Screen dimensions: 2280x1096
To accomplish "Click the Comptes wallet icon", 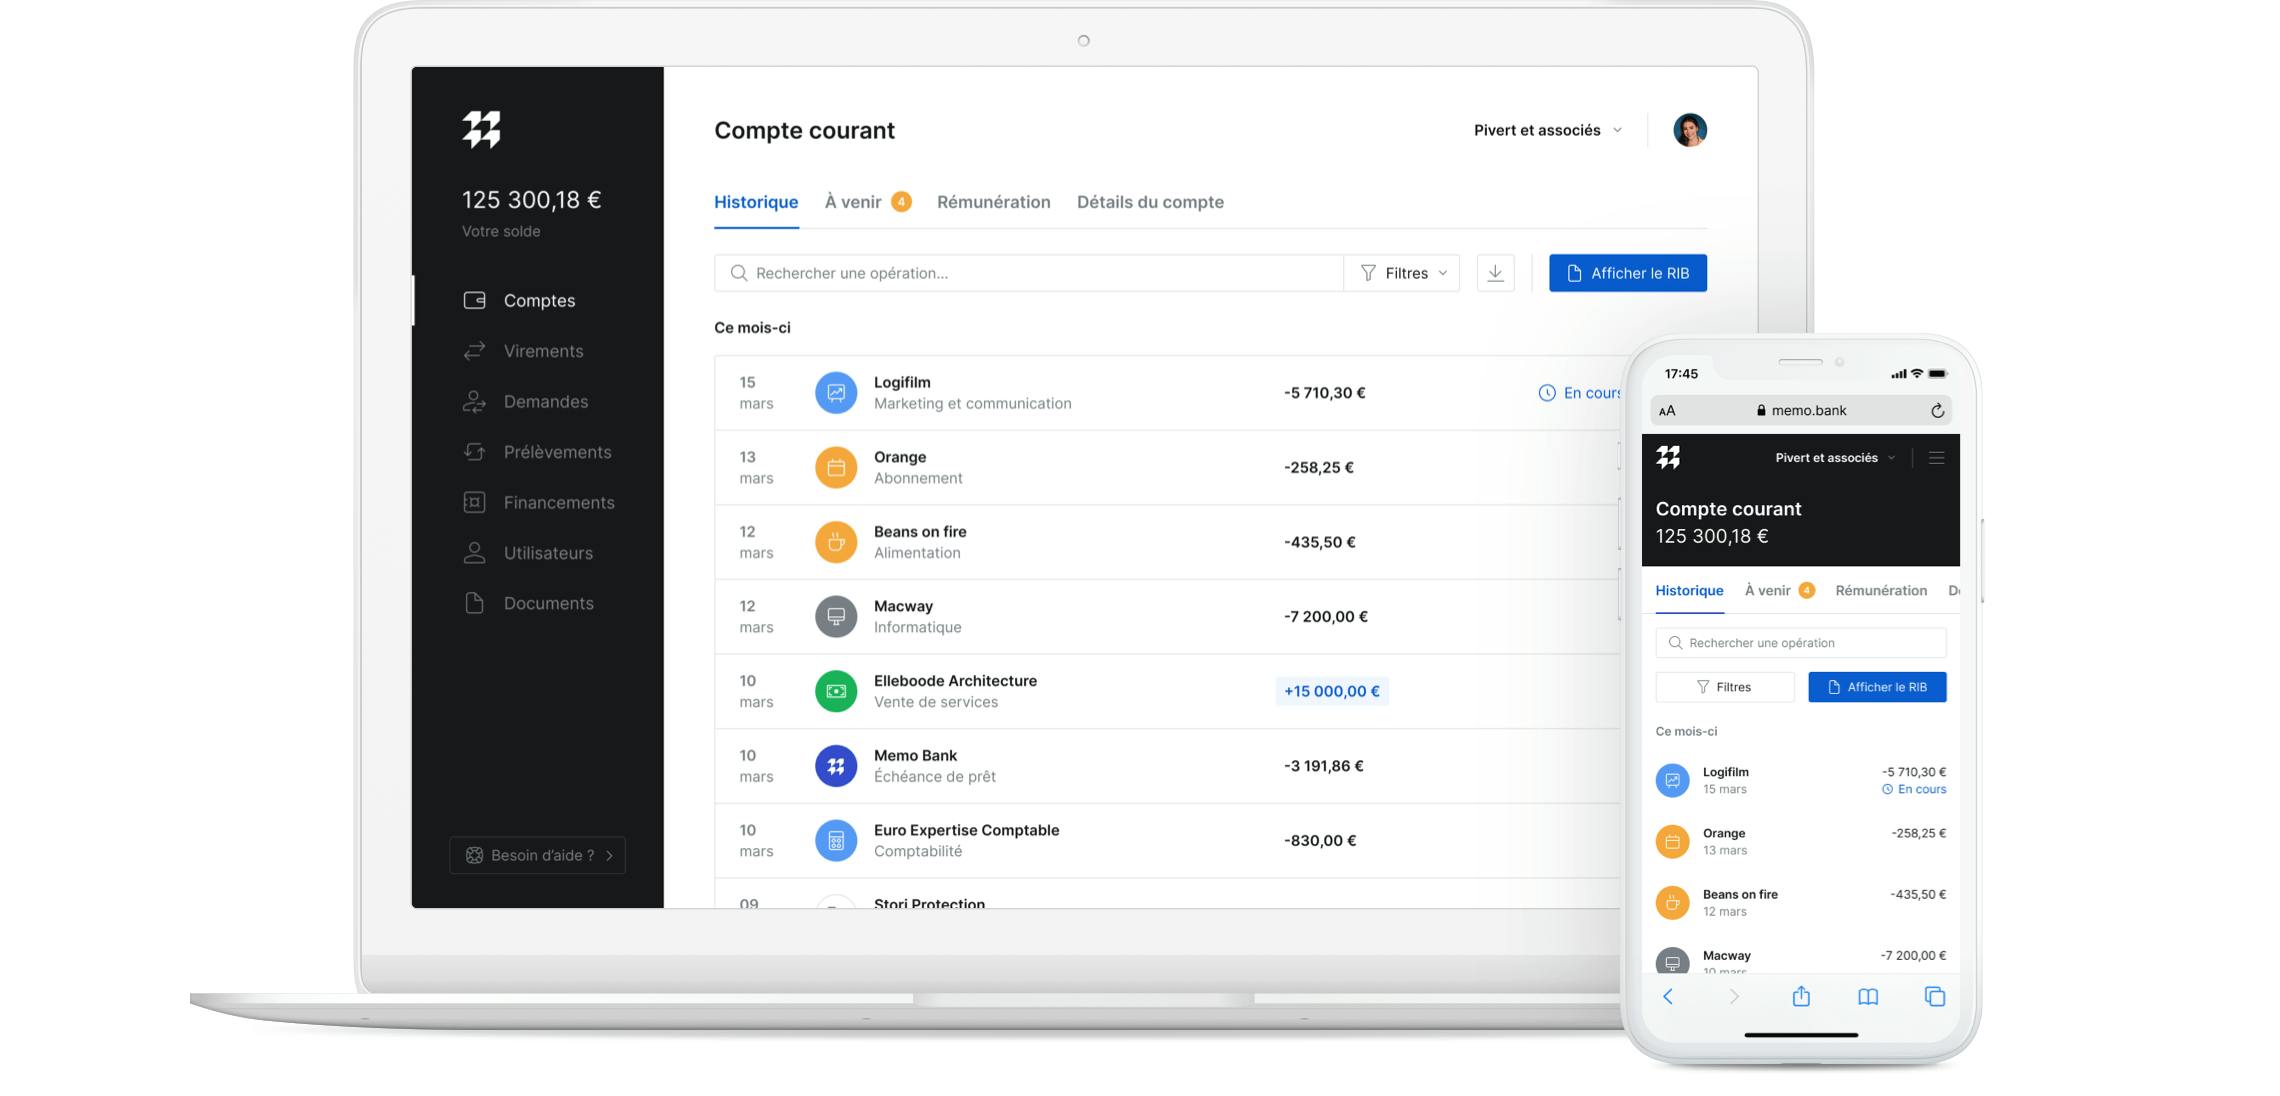I will pos(474,300).
